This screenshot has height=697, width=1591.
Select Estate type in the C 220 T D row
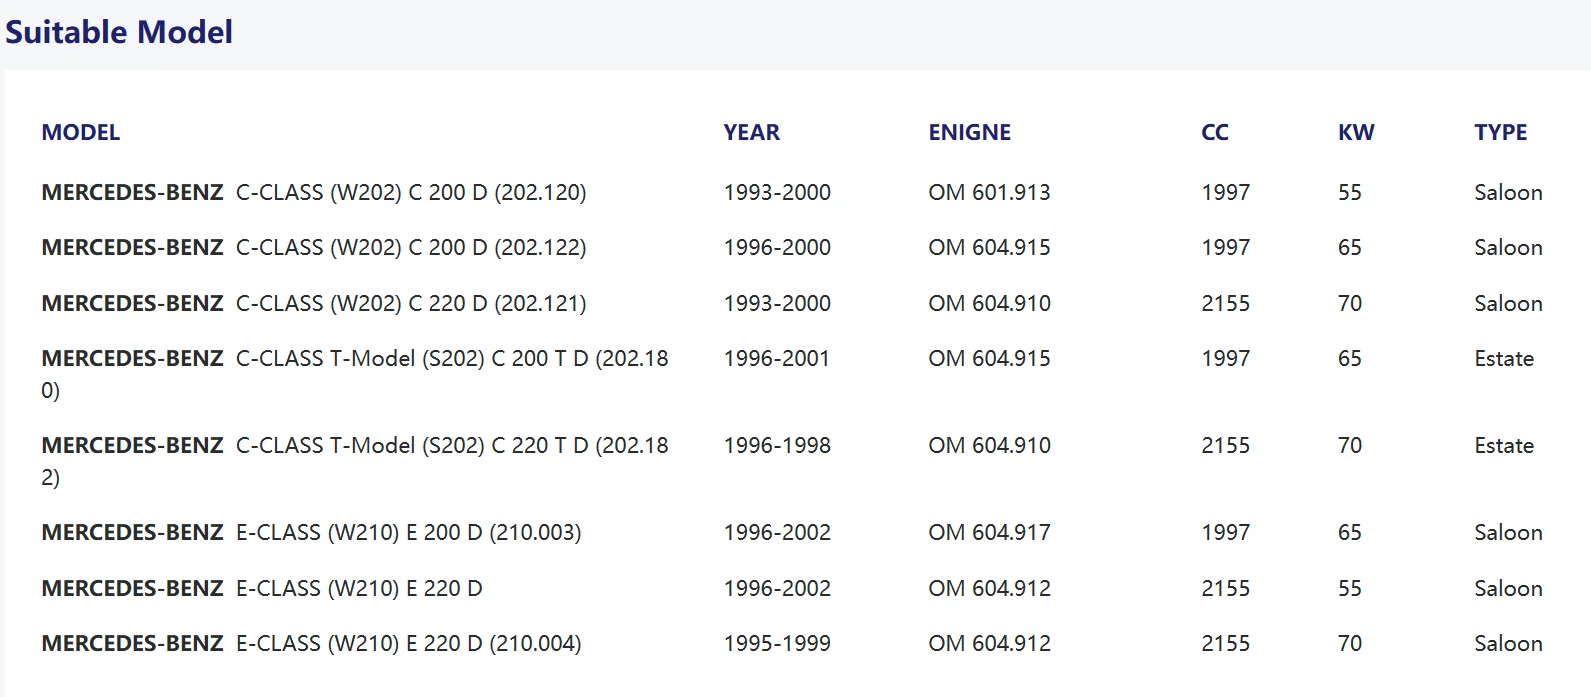pyautogui.click(x=1504, y=445)
